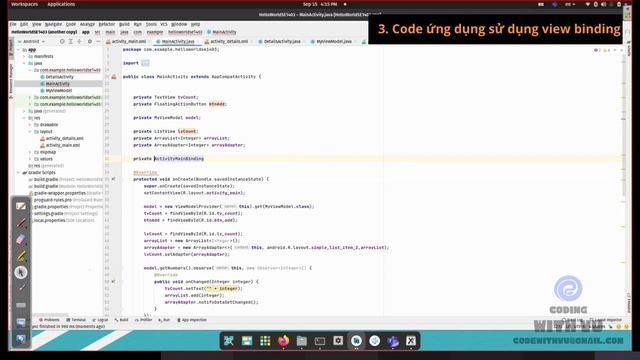Collapse the app module node
The width and height of the screenshot is (640, 360).
coord(18,50)
